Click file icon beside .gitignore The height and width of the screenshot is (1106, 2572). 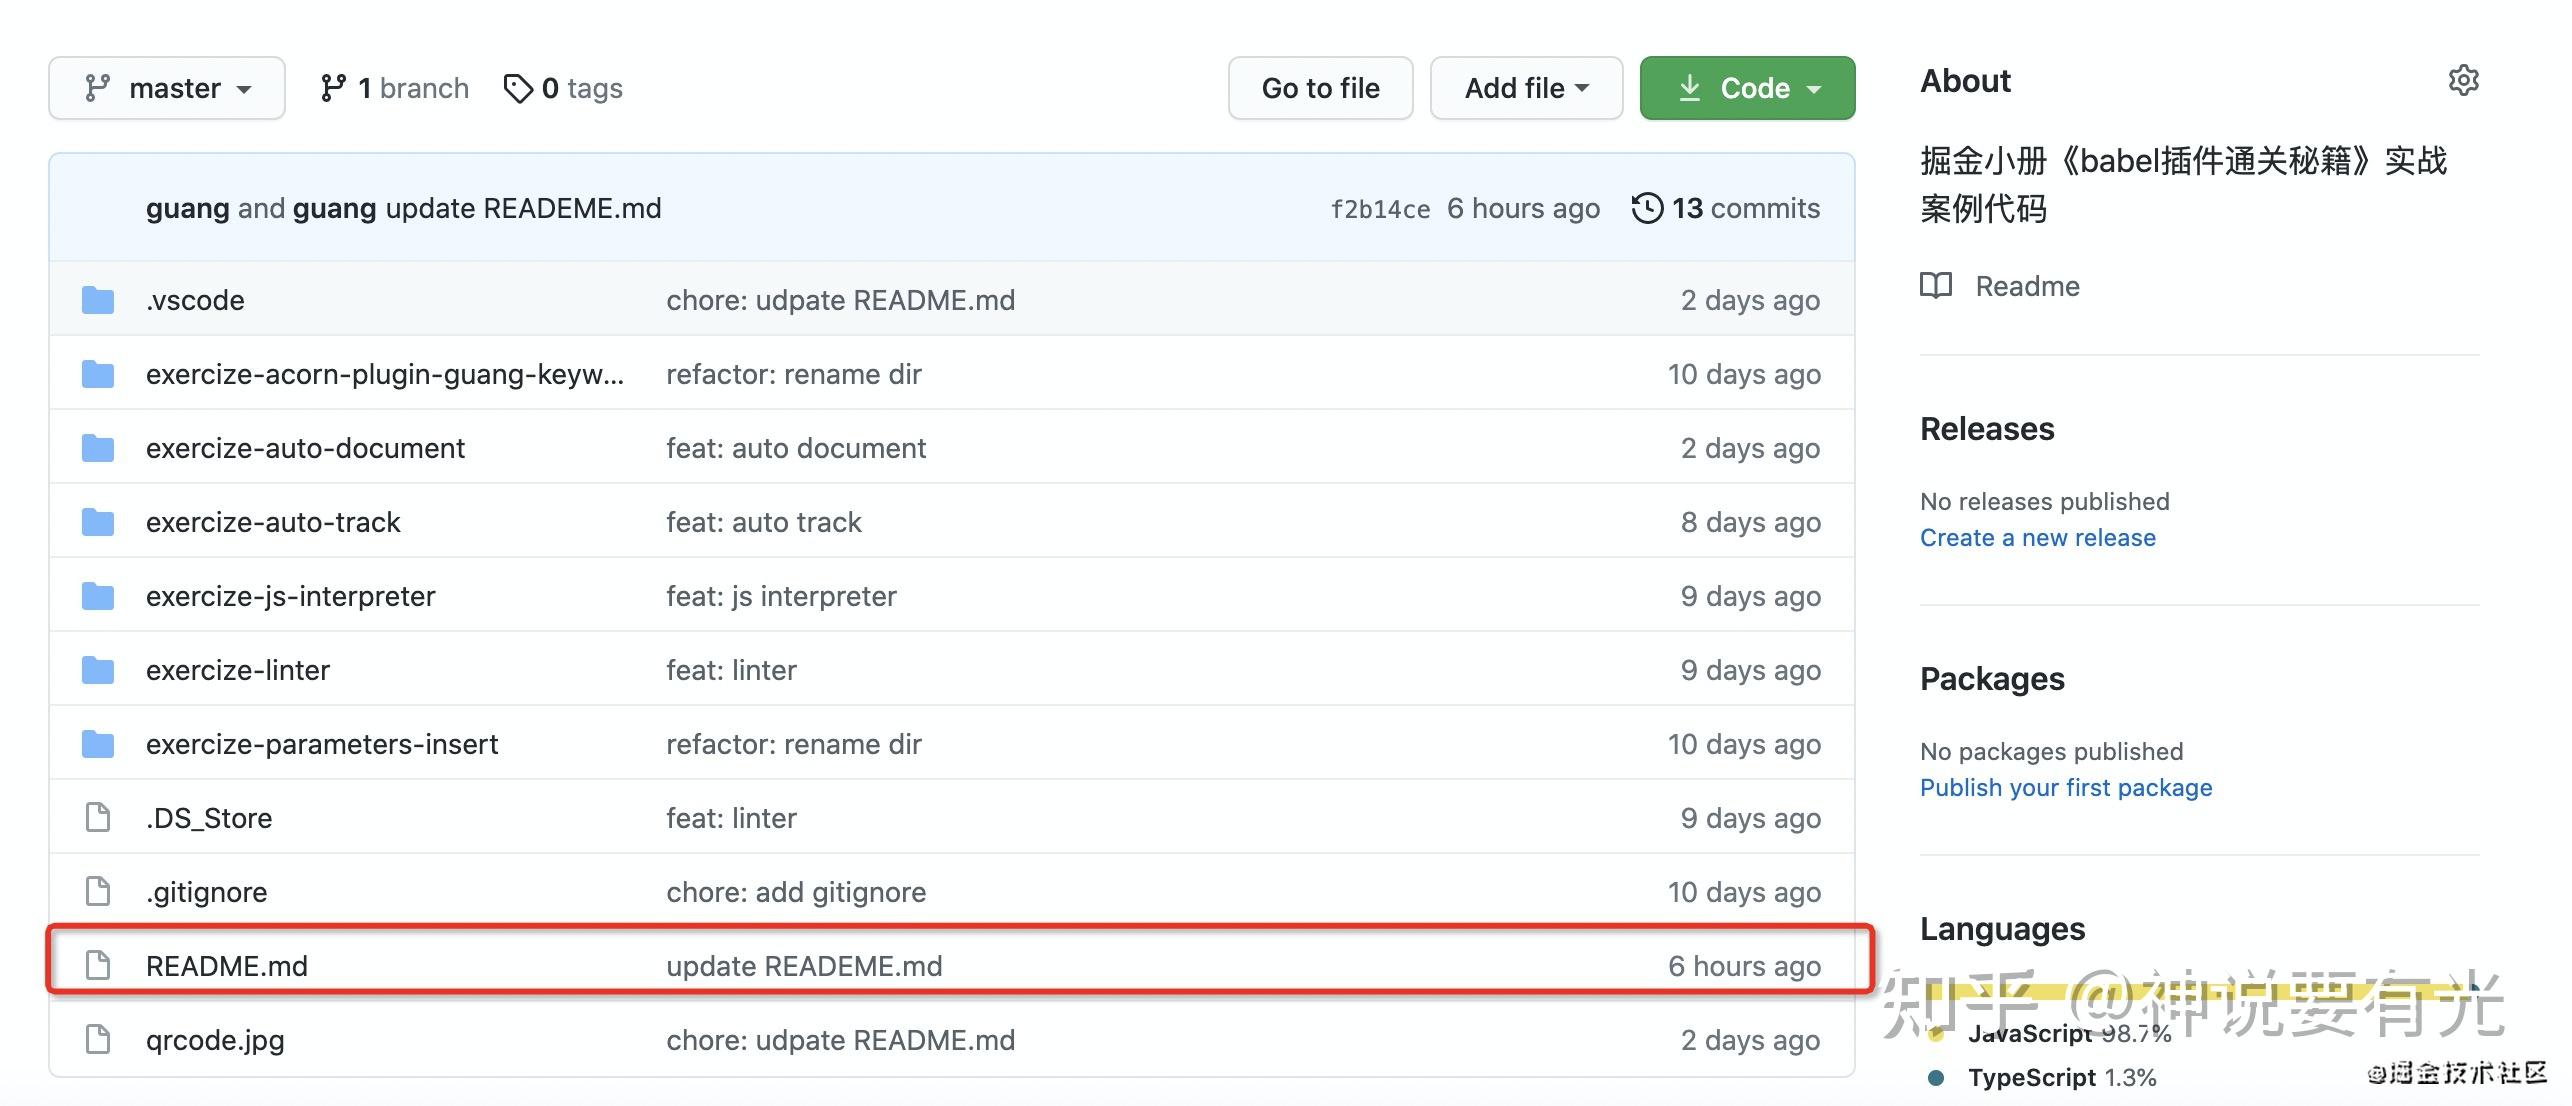coord(98,892)
